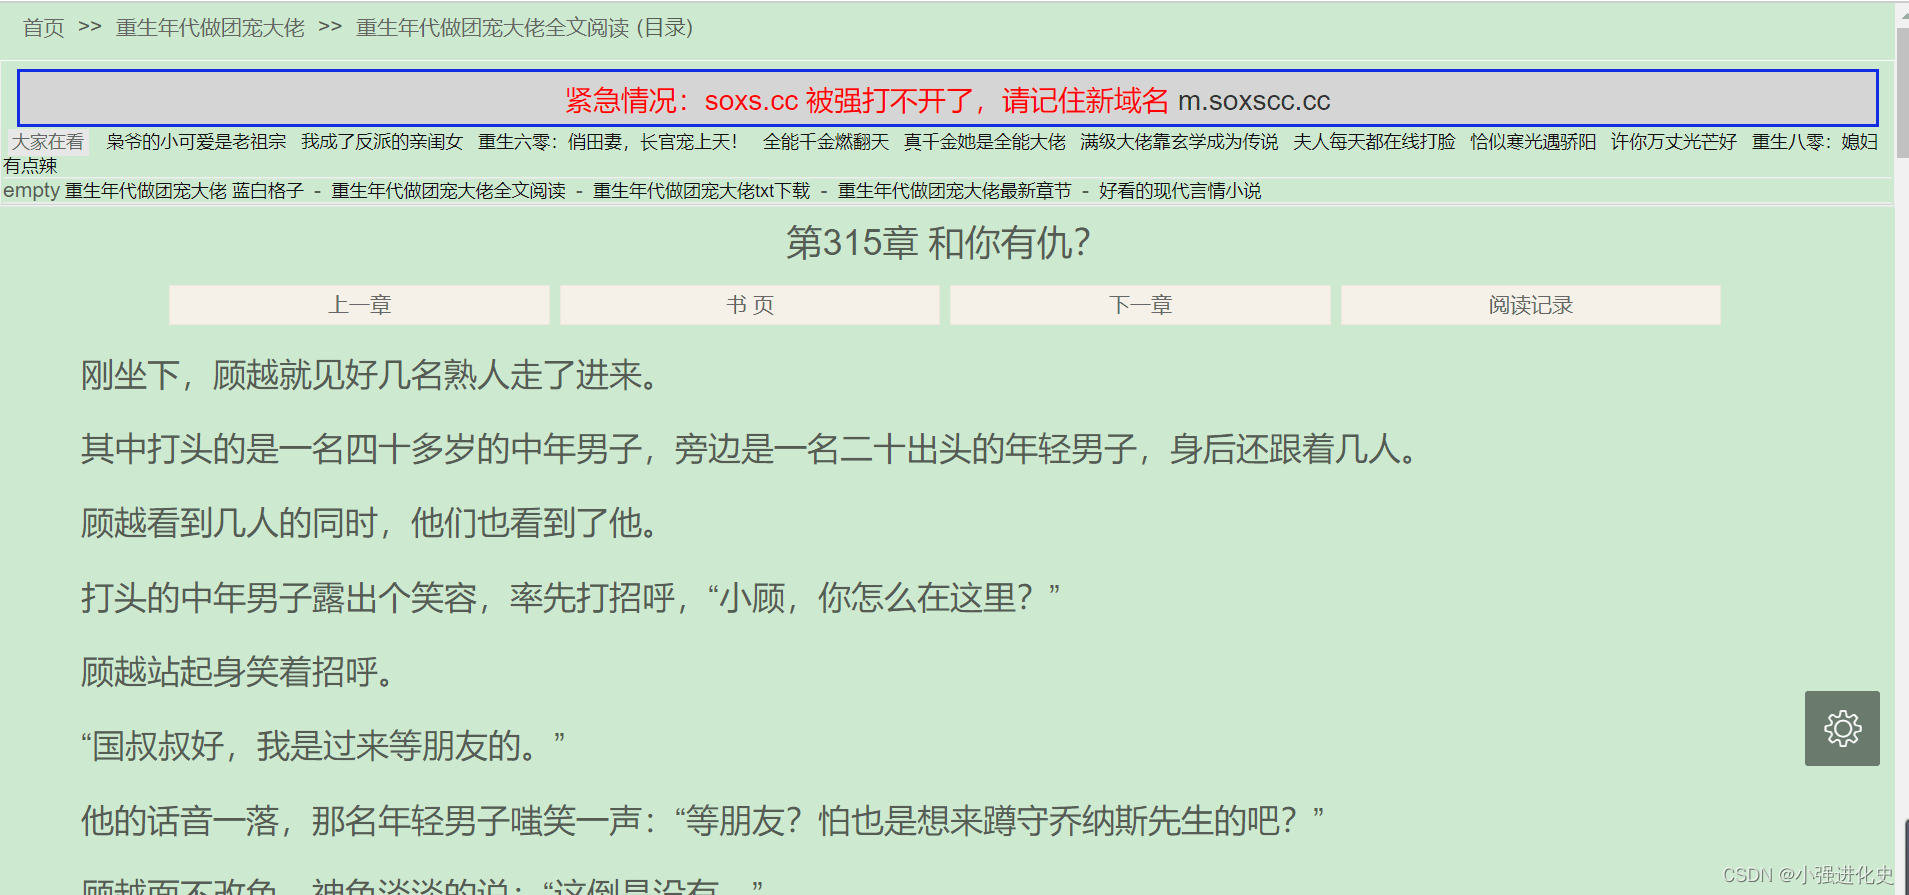Click the keyword 重生年代做团宠大佬txt下载
1909x895 pixels.
[x=702, y=190]
